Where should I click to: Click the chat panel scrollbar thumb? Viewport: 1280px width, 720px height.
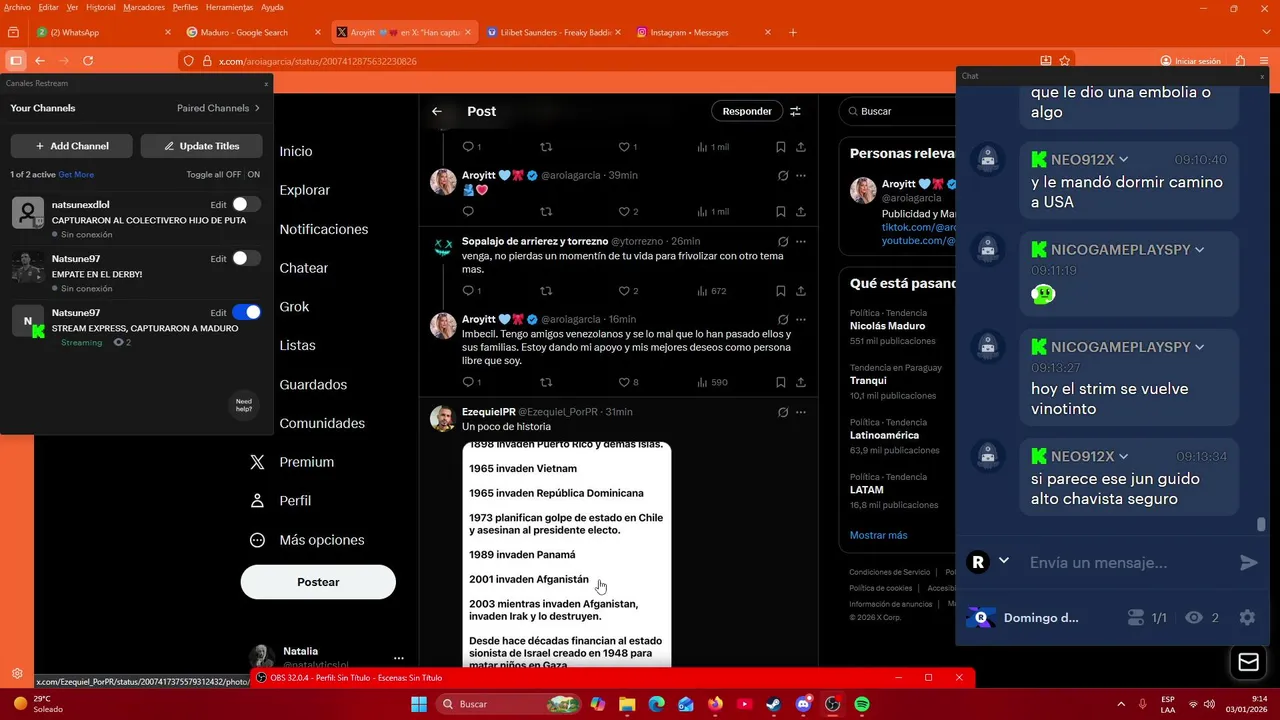1261,524
